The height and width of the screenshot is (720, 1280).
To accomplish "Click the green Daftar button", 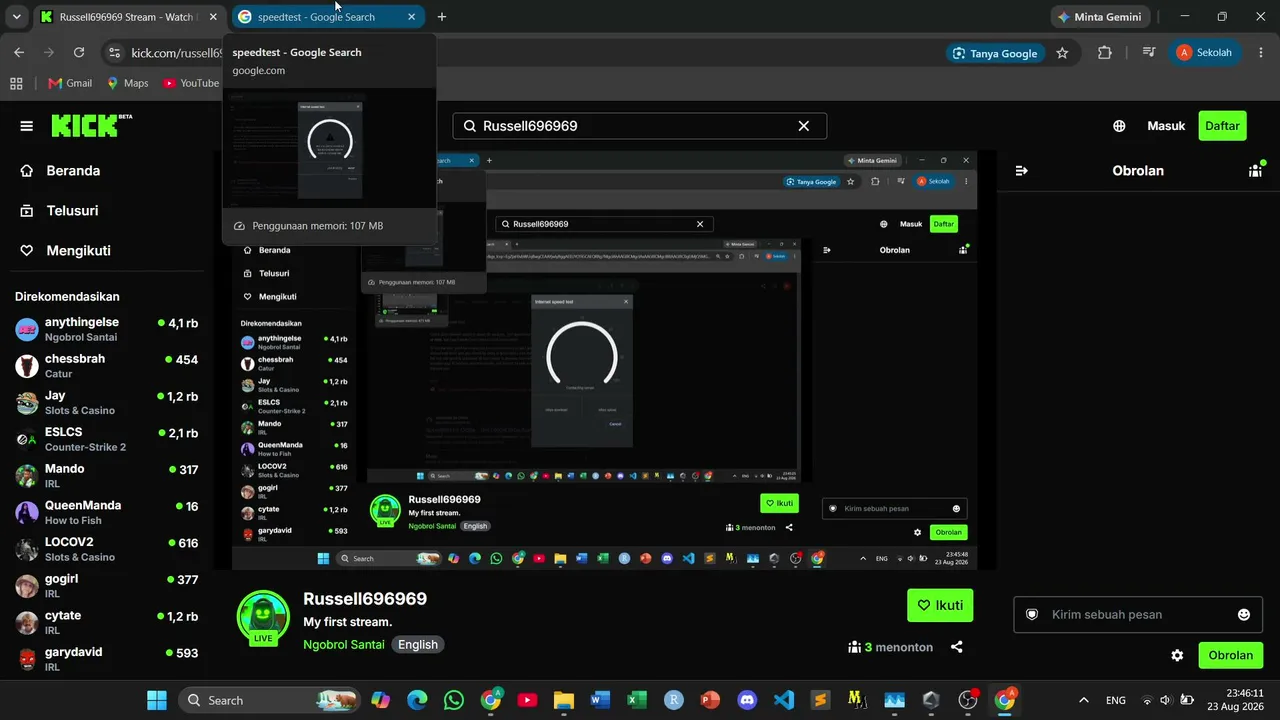I will coord(1222,126).
